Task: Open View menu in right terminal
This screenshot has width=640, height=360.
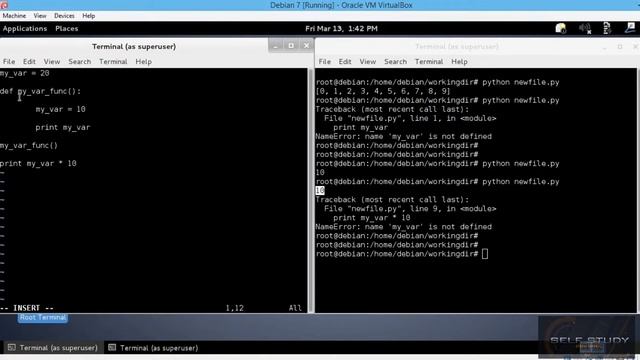Action: tap(367, 62)
